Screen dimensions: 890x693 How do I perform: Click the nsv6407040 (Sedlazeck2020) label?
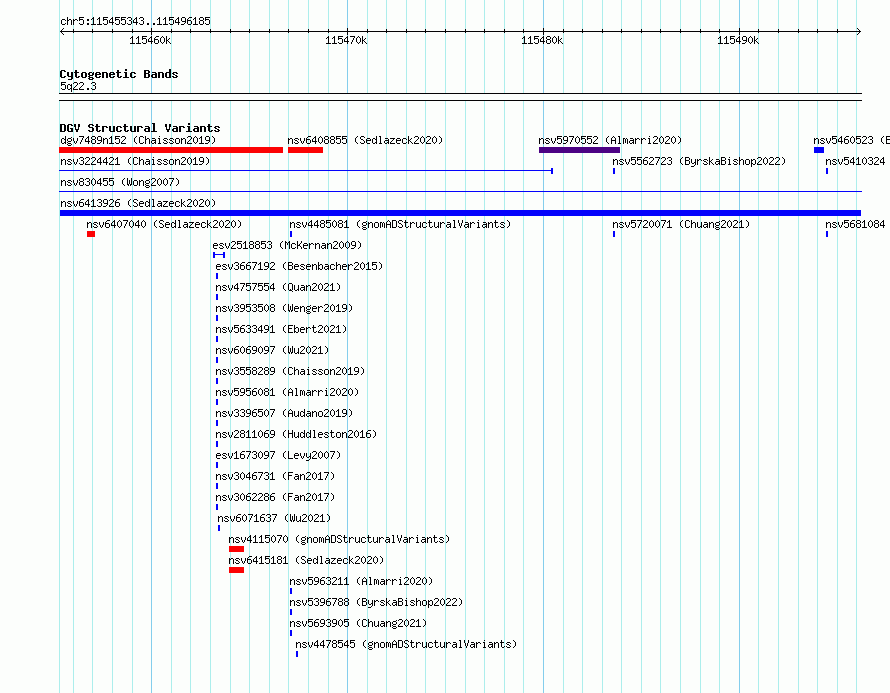pos(164,224)
